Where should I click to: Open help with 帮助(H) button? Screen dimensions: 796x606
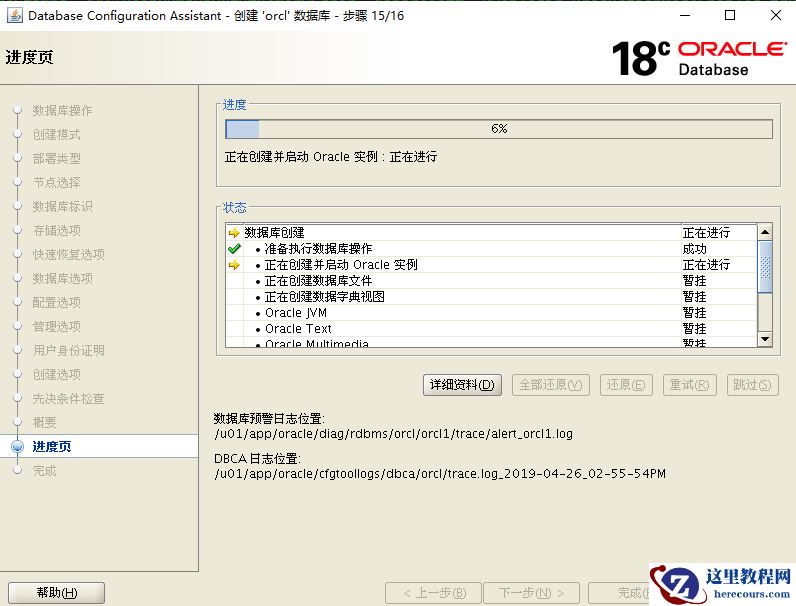[56, 593]
